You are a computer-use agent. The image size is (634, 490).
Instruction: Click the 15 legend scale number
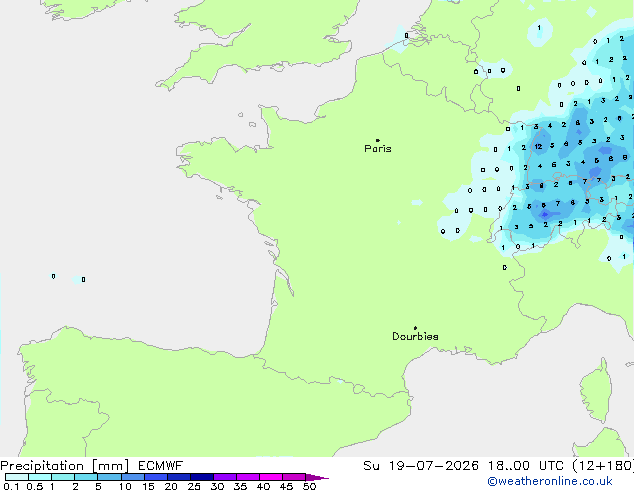(x=148, y=486)
